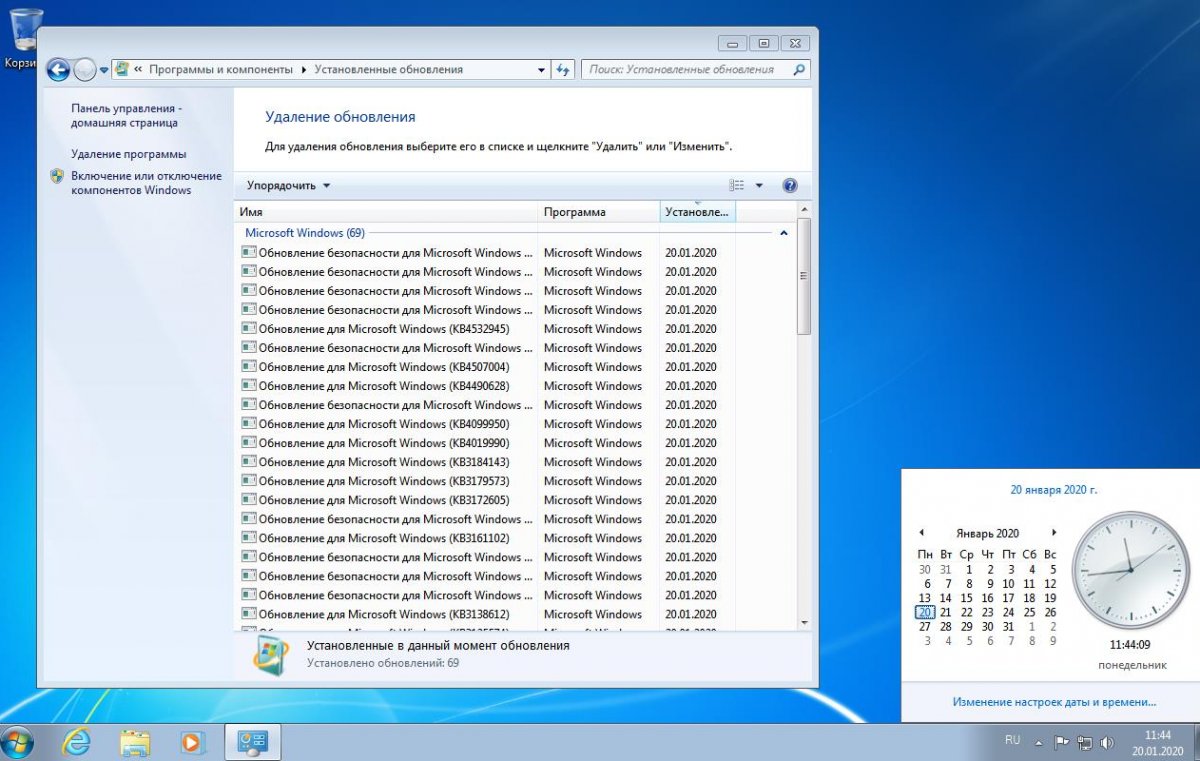1200x761 pixels.
Task: Click network tray icon
Action: [1084, 743]
